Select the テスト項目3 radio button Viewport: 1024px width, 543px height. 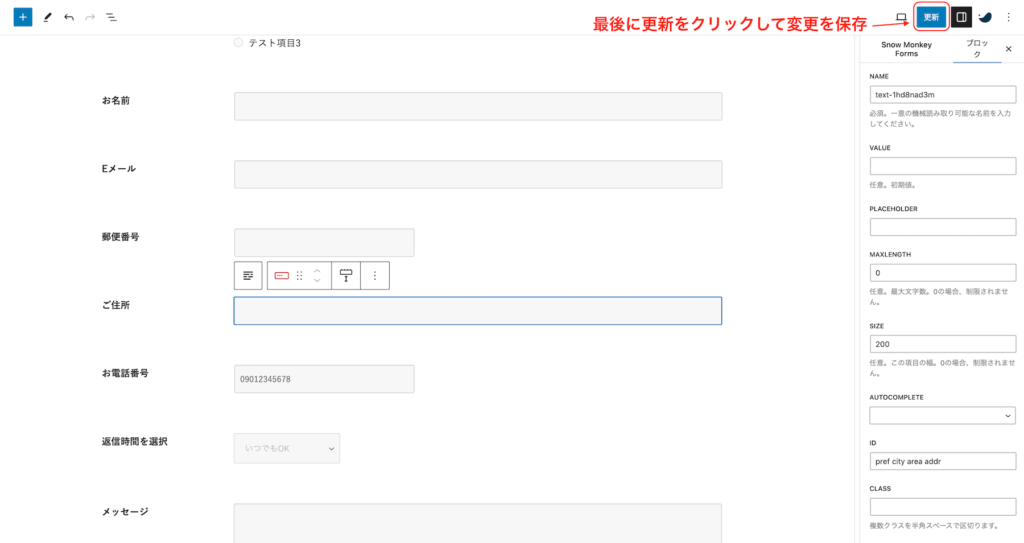pyautogui.click(x=238, y=43)
